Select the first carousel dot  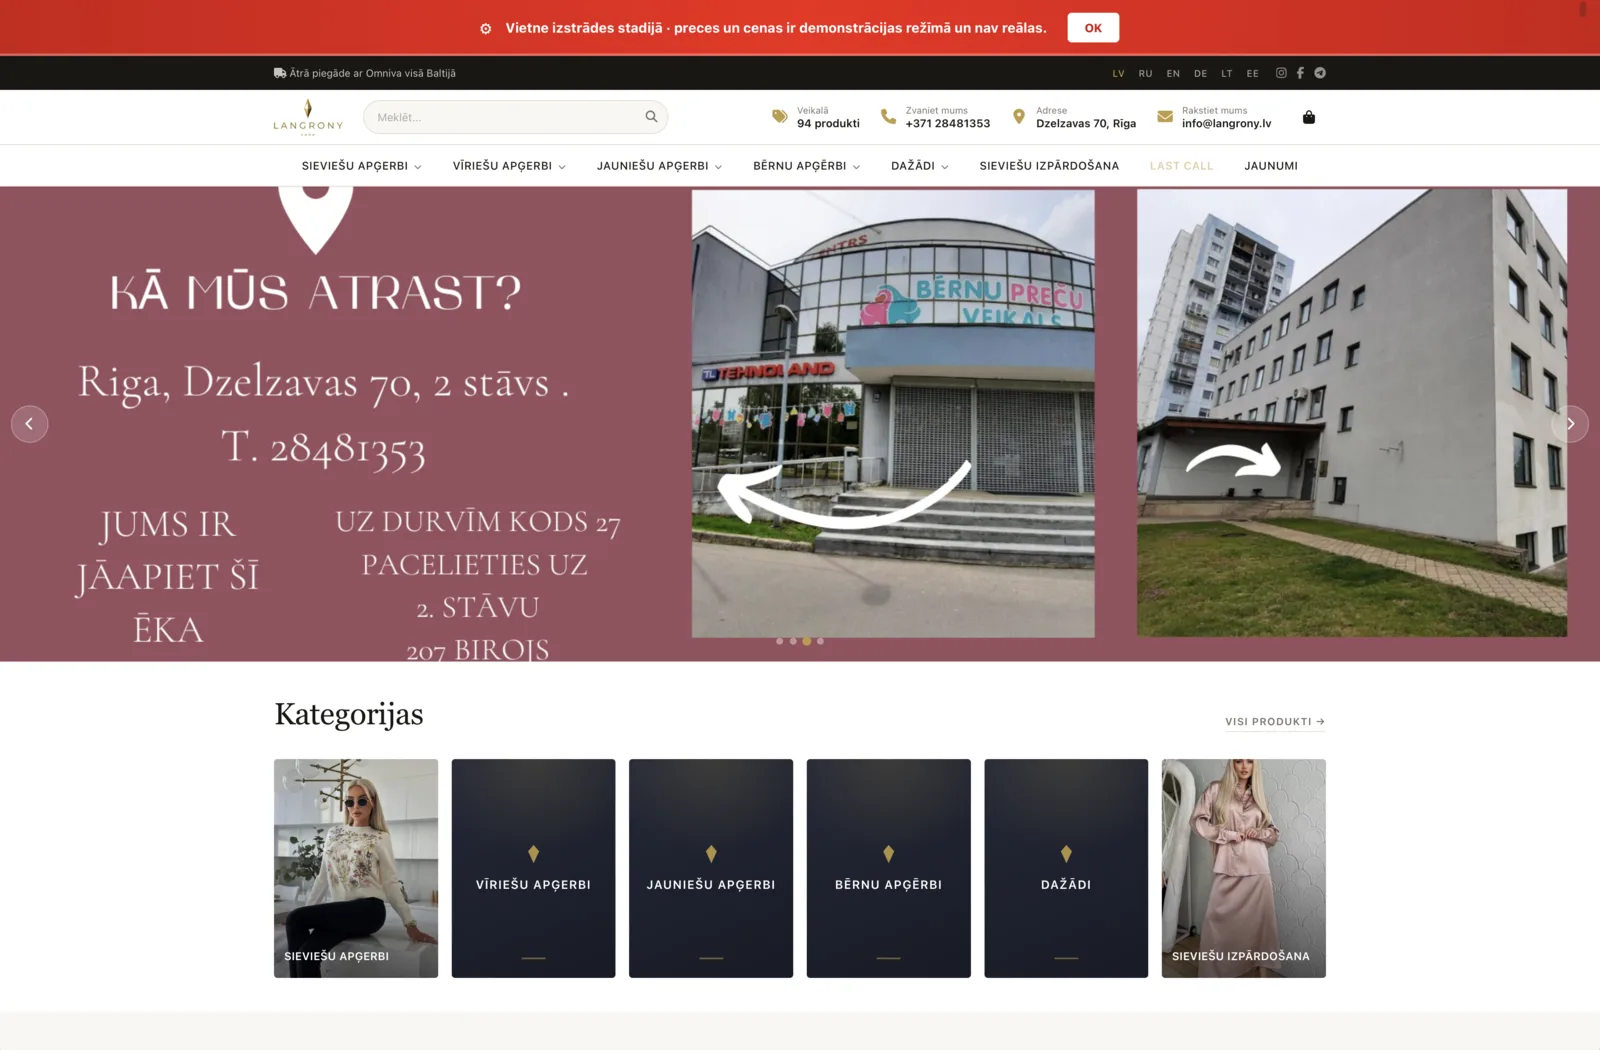coord(780,641)
